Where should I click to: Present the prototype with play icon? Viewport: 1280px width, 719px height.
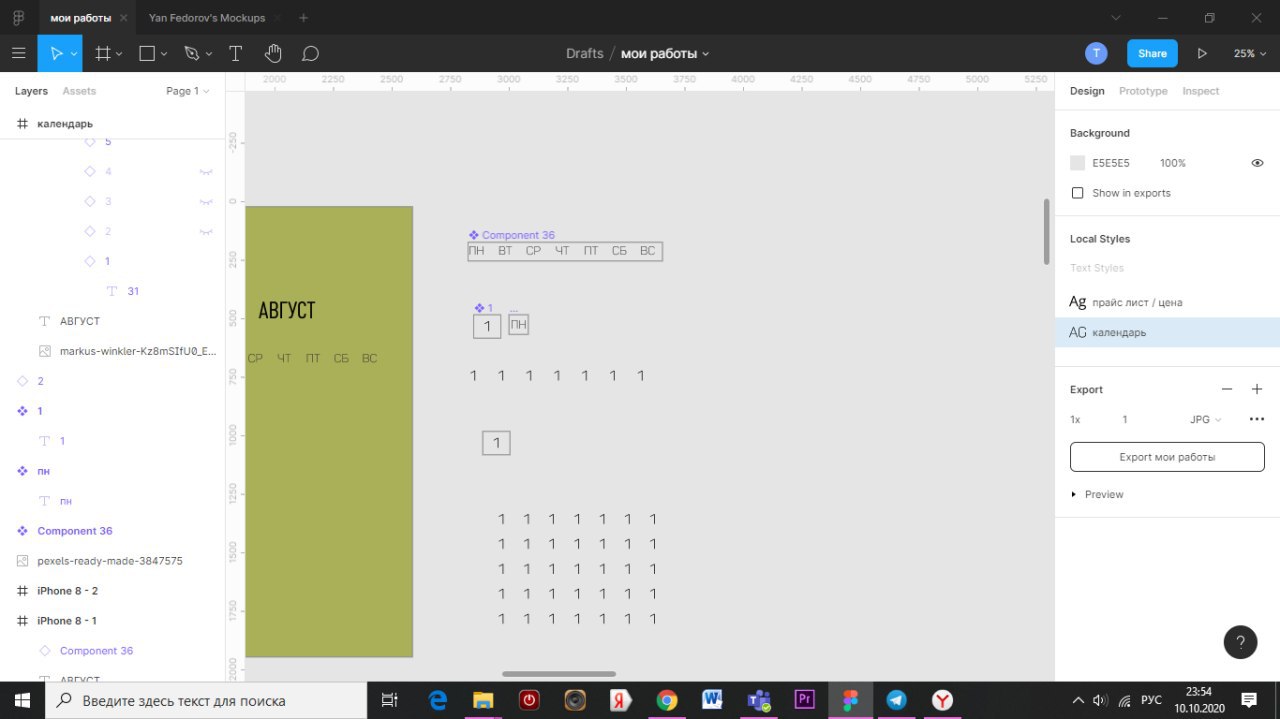point(1202,53)
